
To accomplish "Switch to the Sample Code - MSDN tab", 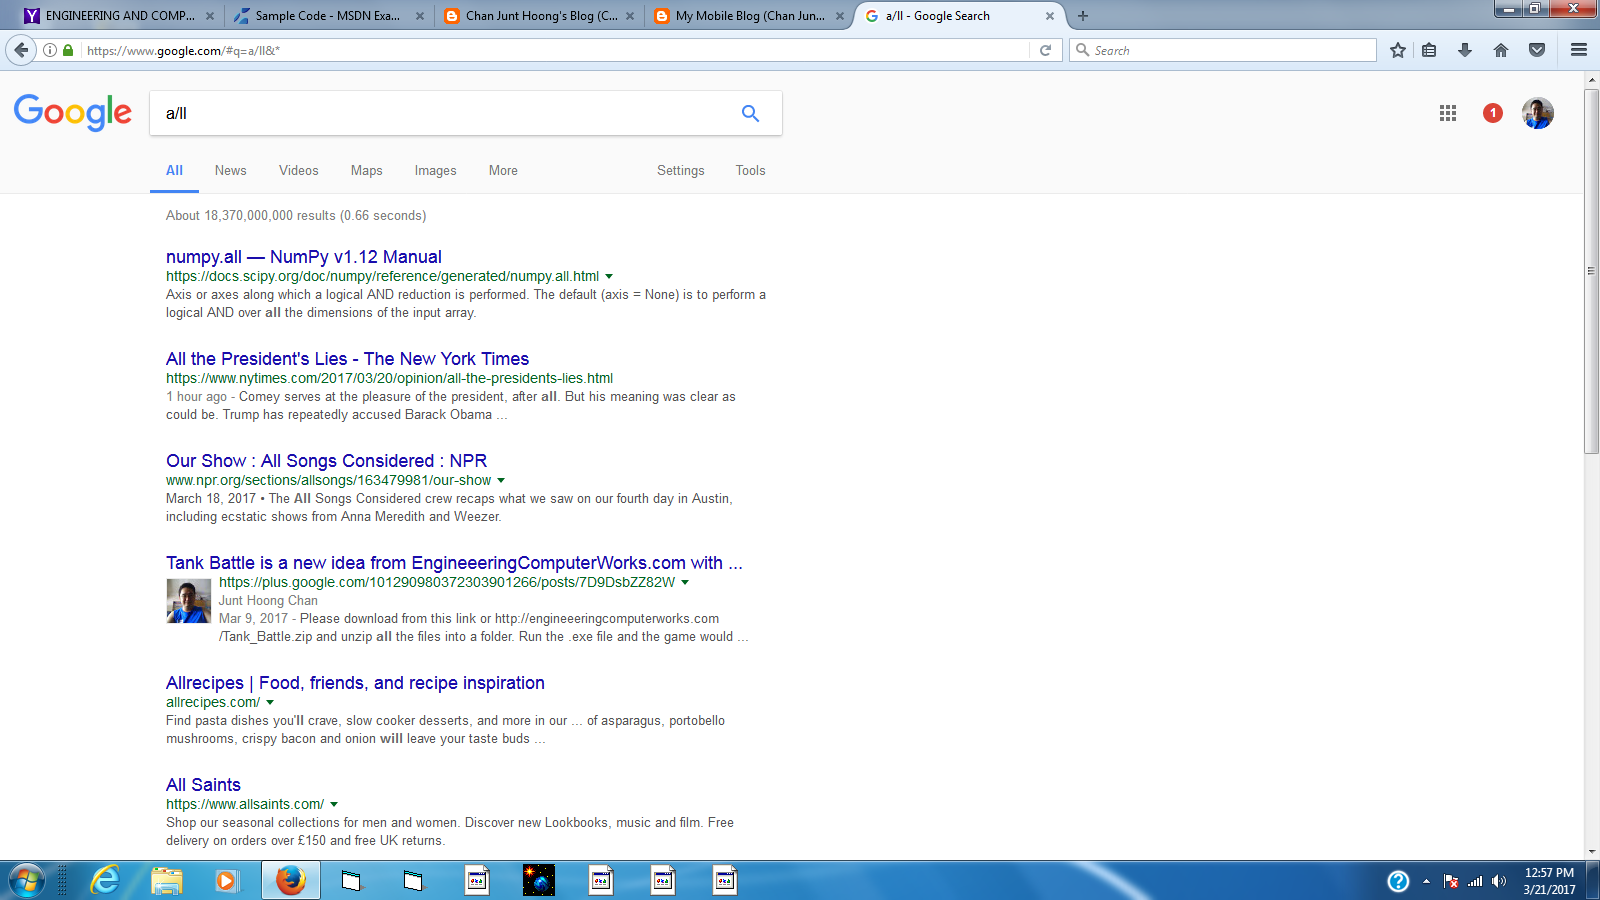I will [x=328, y=16].
